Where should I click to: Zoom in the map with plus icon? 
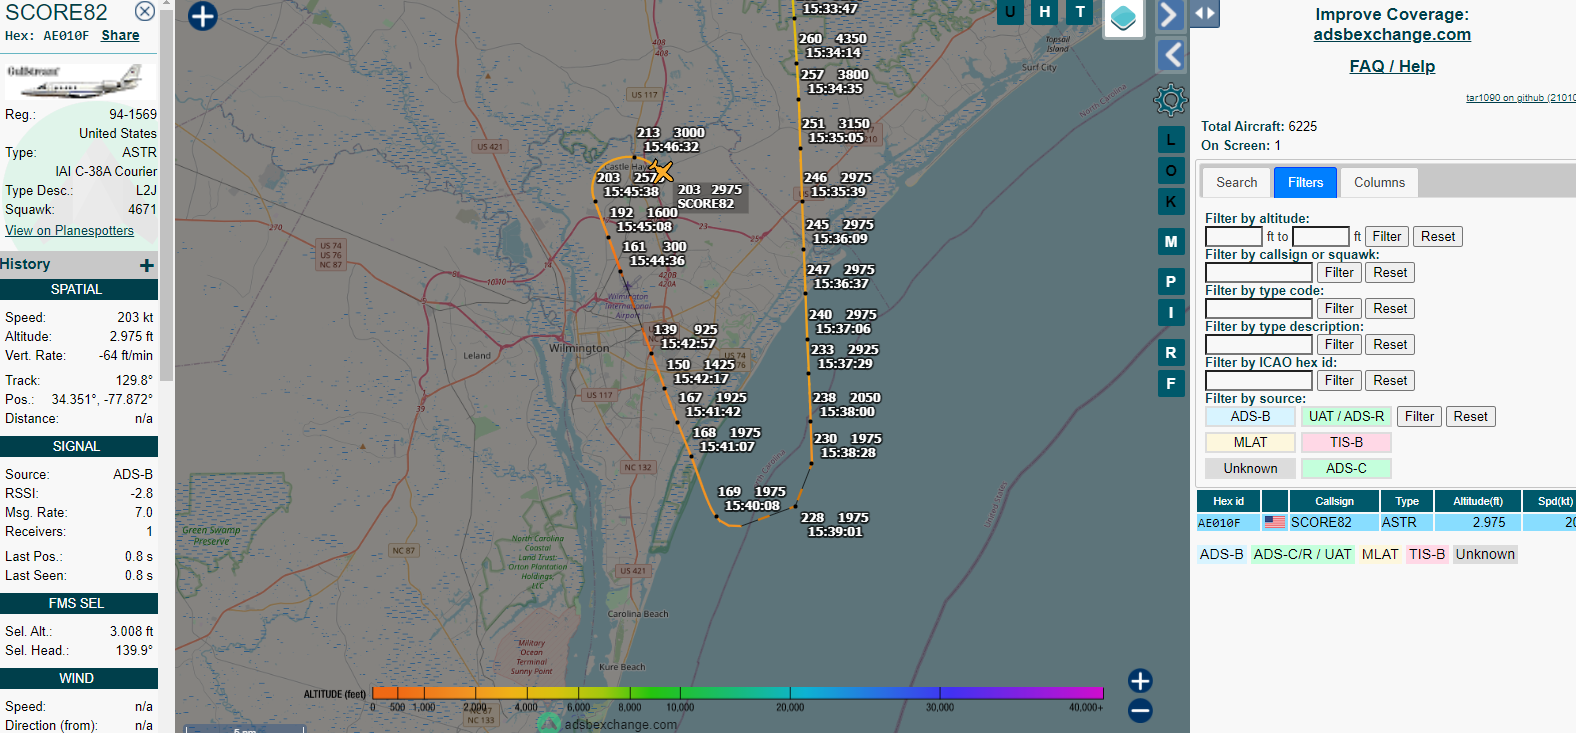(x=1140, y=681)
